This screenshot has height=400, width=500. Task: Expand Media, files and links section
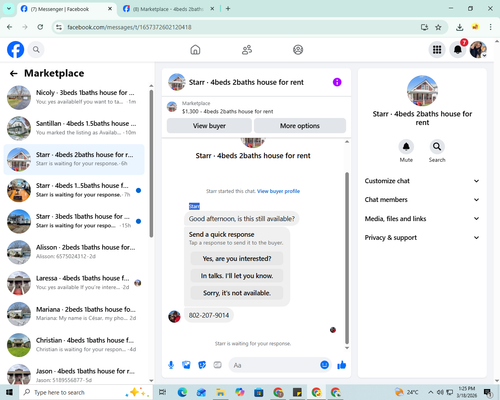tap(422, 219)
